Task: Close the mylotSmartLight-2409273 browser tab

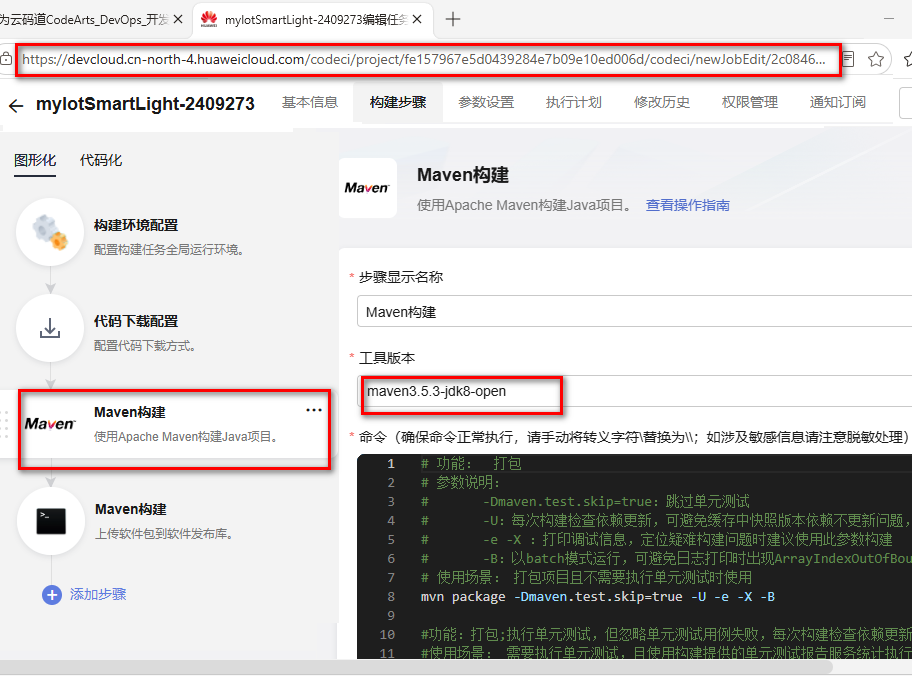Action: pos(417,19)
